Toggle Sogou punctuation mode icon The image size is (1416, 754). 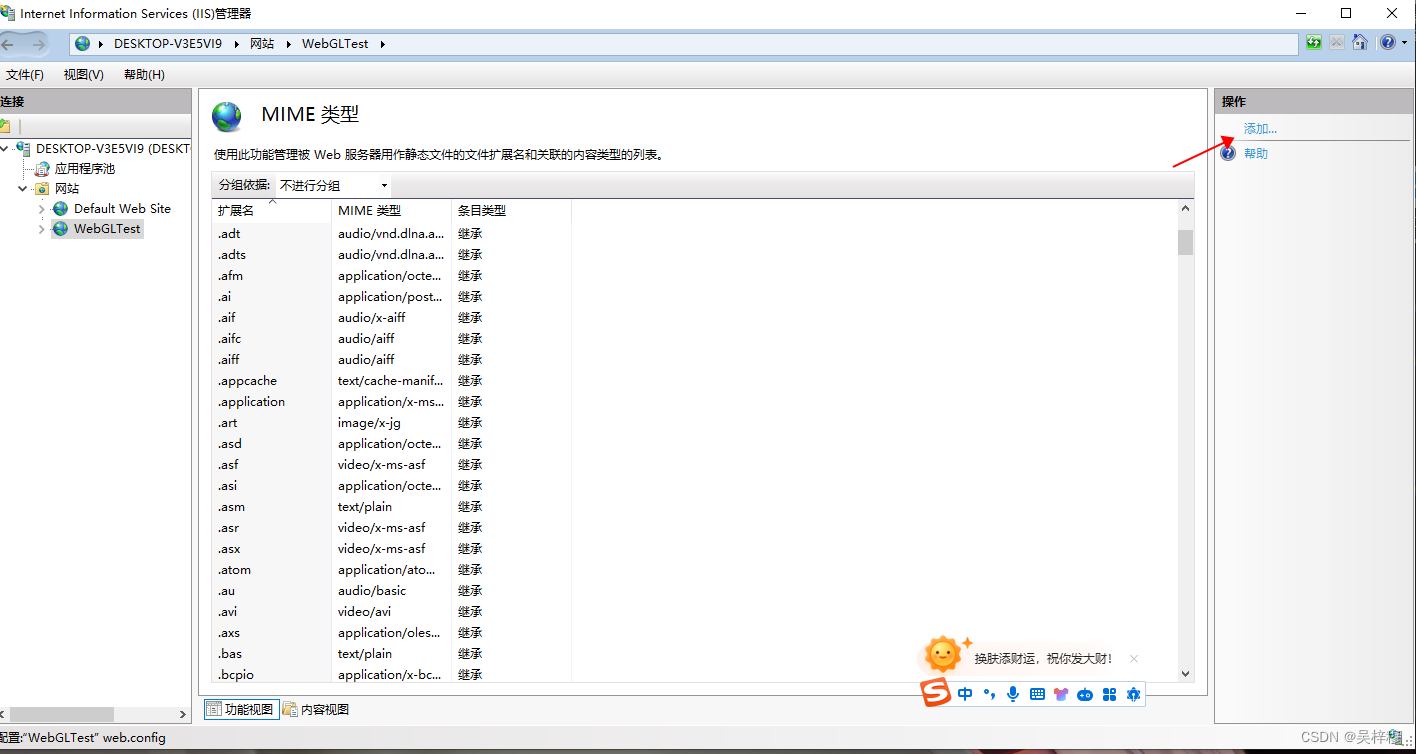click(x=989, y=694)
